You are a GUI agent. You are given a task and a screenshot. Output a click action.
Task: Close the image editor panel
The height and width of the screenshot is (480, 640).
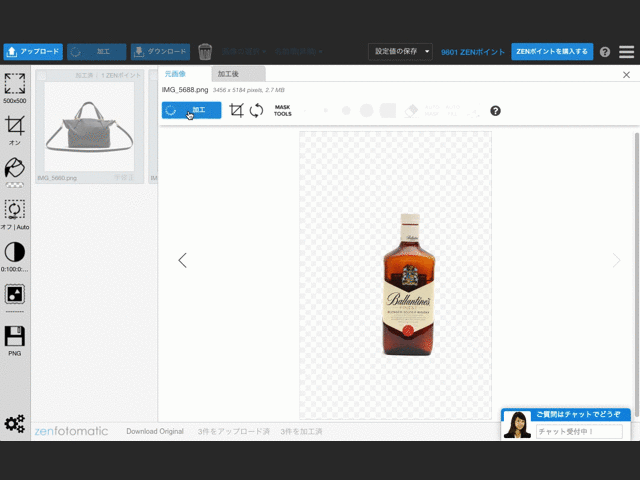[626, 75]
